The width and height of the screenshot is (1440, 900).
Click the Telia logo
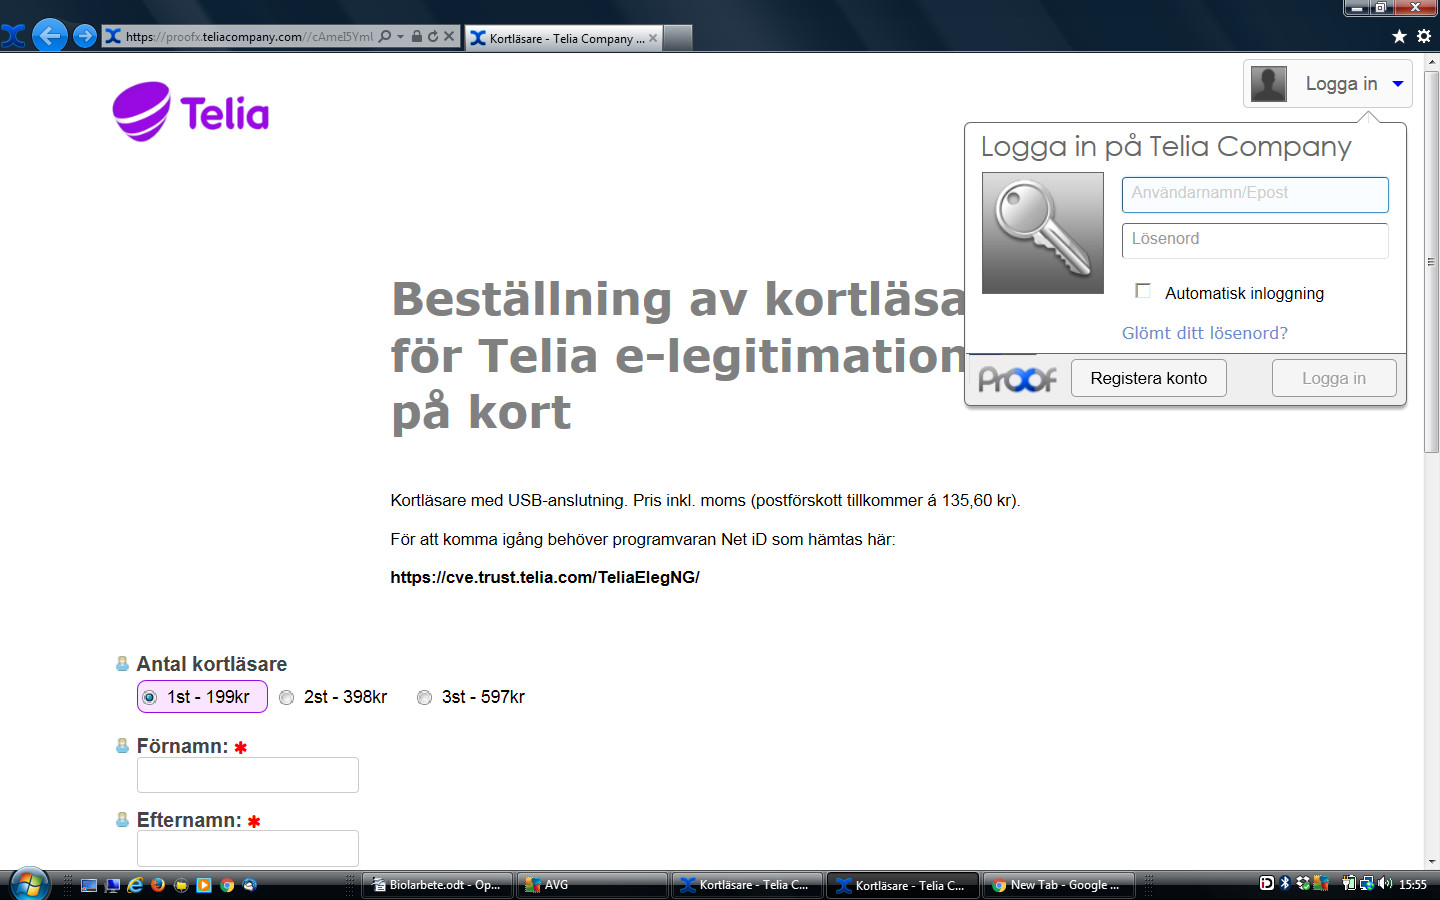pos(191,112)
